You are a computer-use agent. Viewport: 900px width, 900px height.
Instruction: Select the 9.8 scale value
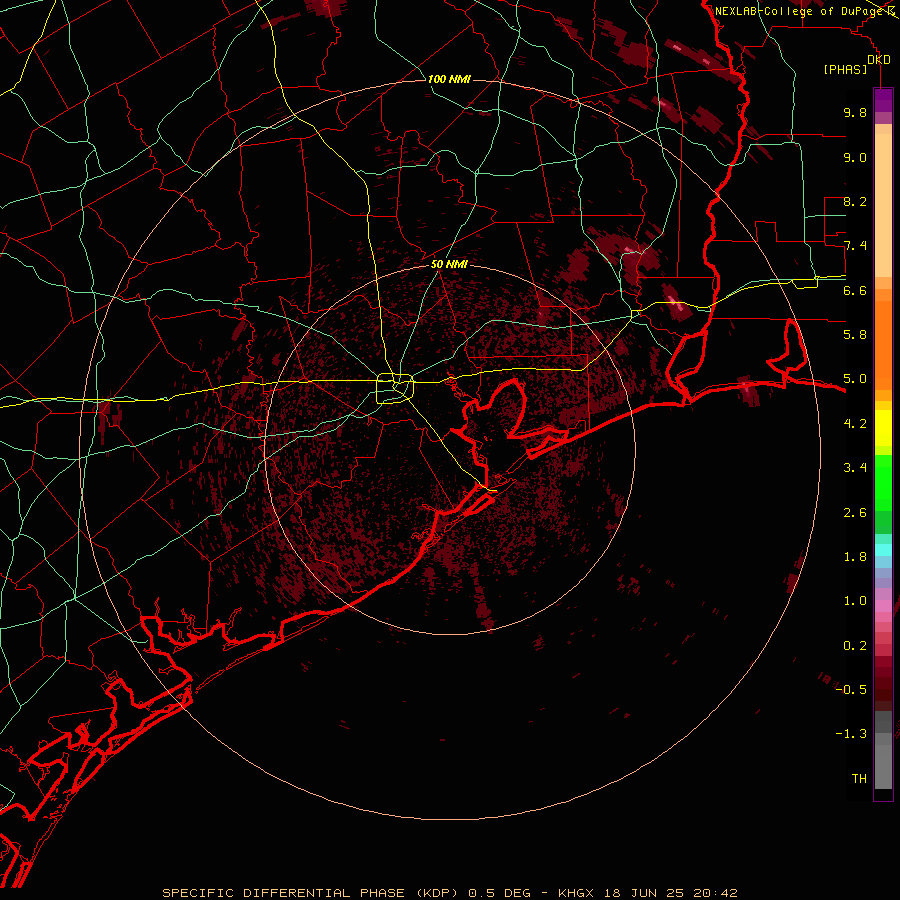click(855, 112)
